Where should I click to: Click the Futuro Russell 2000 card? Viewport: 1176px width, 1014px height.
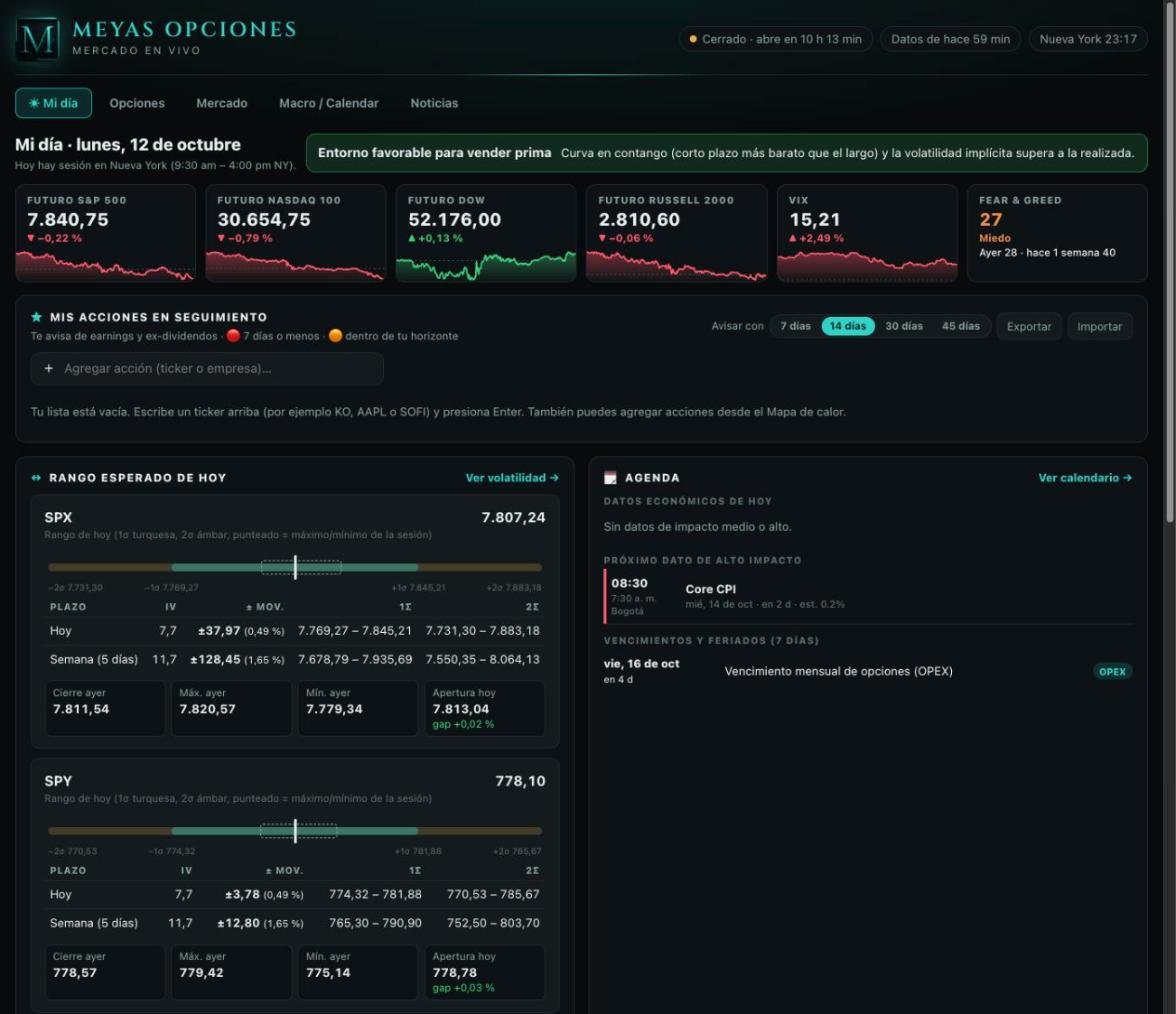click(x=676, y=233)
